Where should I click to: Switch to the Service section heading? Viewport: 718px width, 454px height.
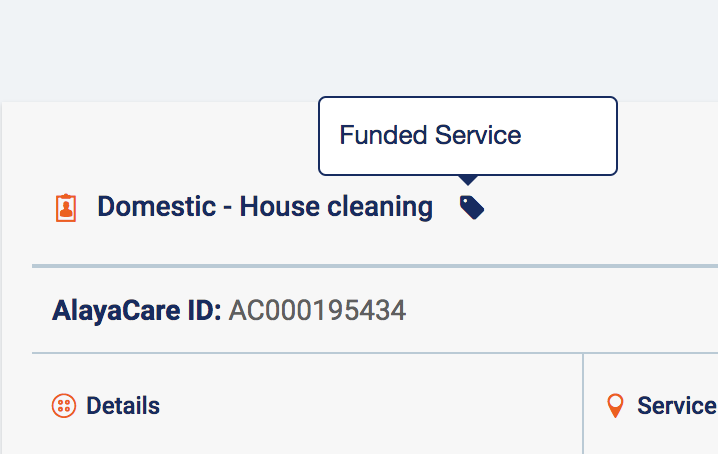point(676,406)
